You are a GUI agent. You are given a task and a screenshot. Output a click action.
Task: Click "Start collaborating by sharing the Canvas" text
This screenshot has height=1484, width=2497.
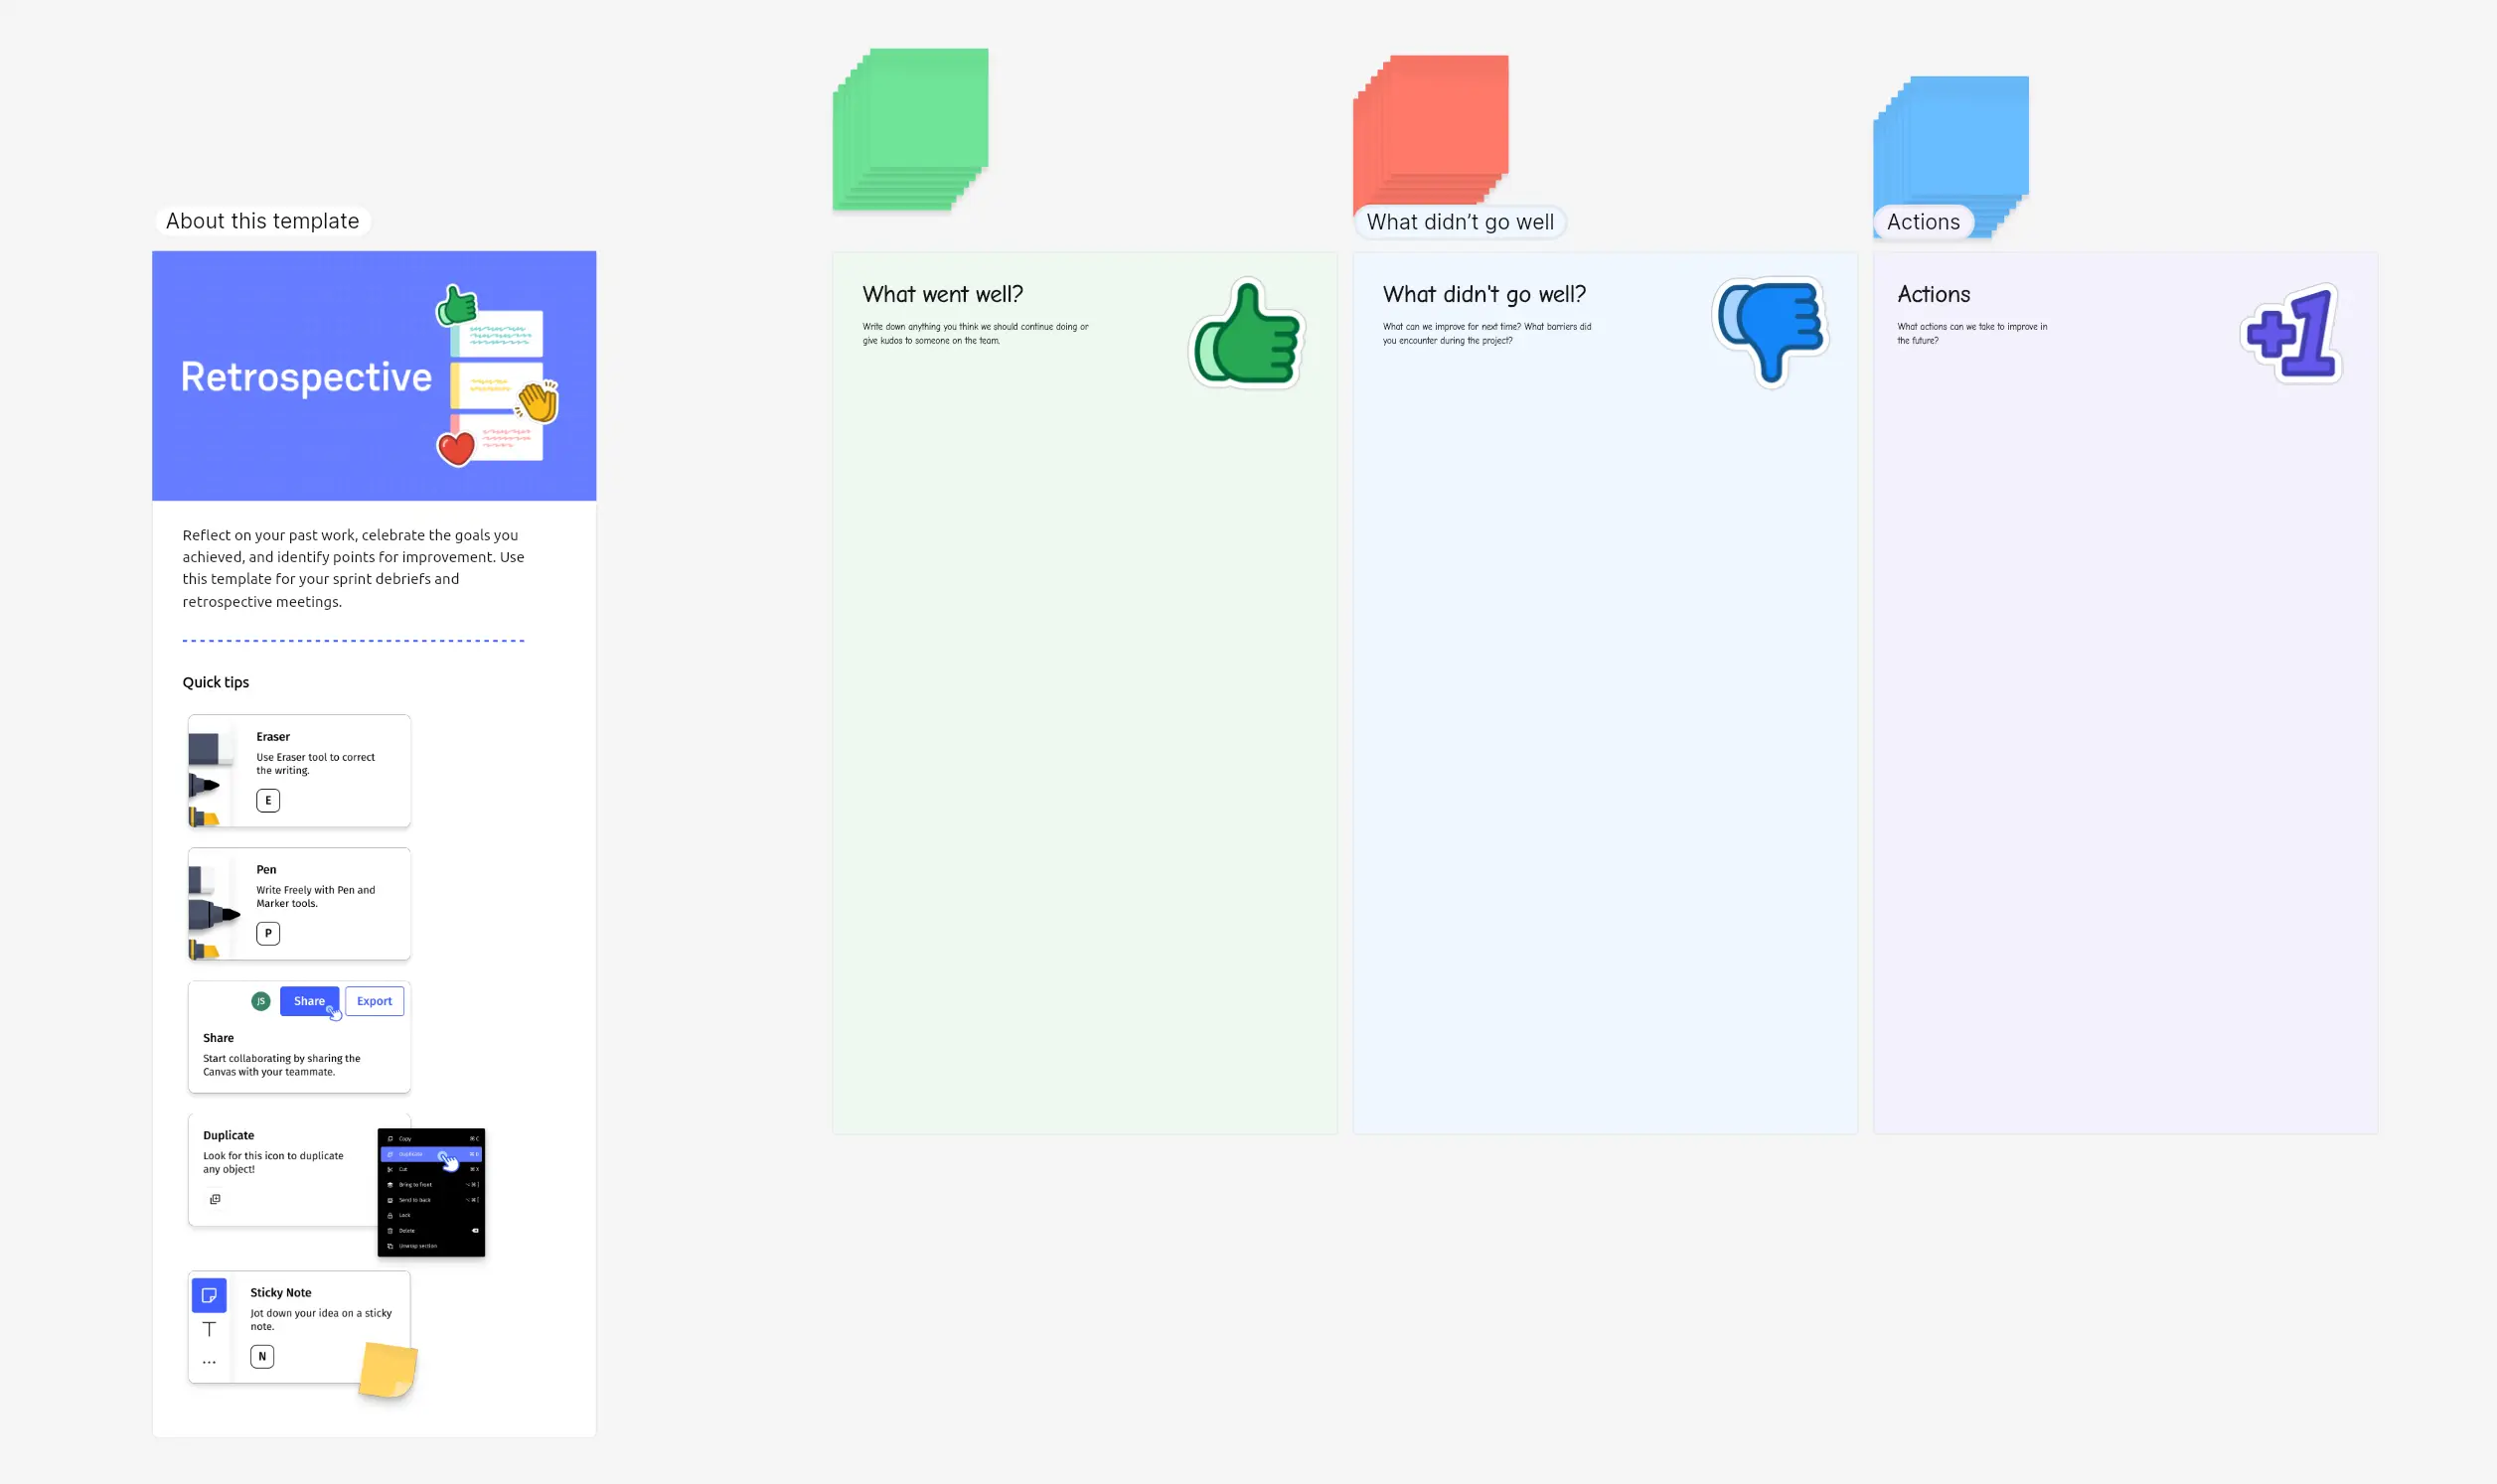[x=282, y=1065]
